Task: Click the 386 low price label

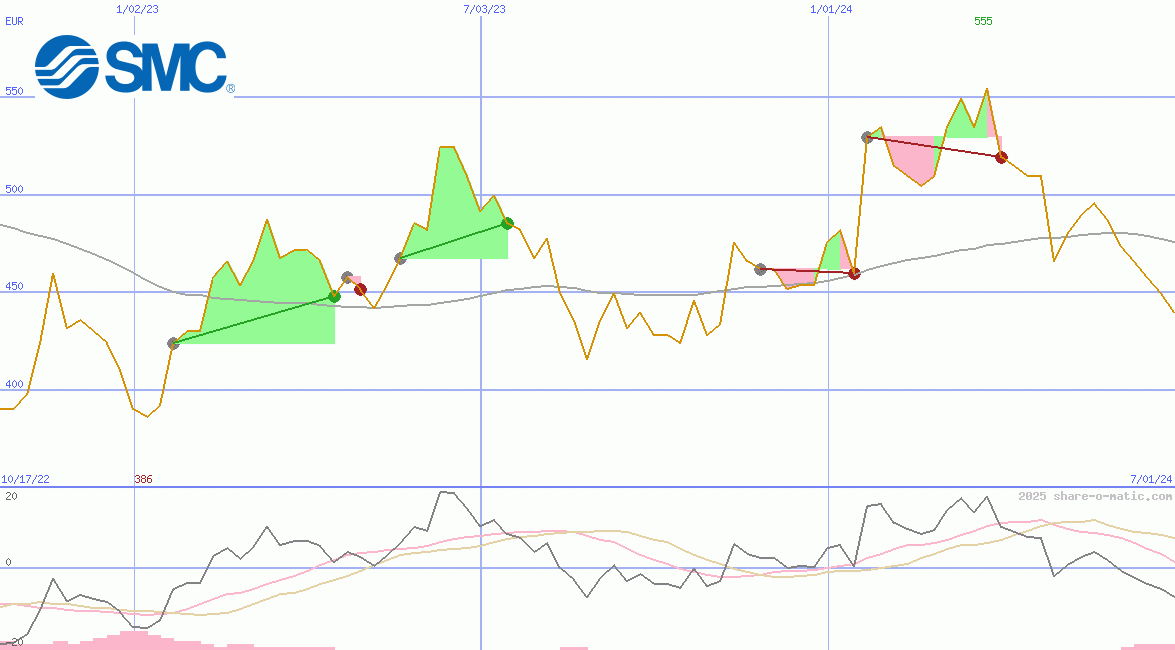Action: click(x=143, y=480)
